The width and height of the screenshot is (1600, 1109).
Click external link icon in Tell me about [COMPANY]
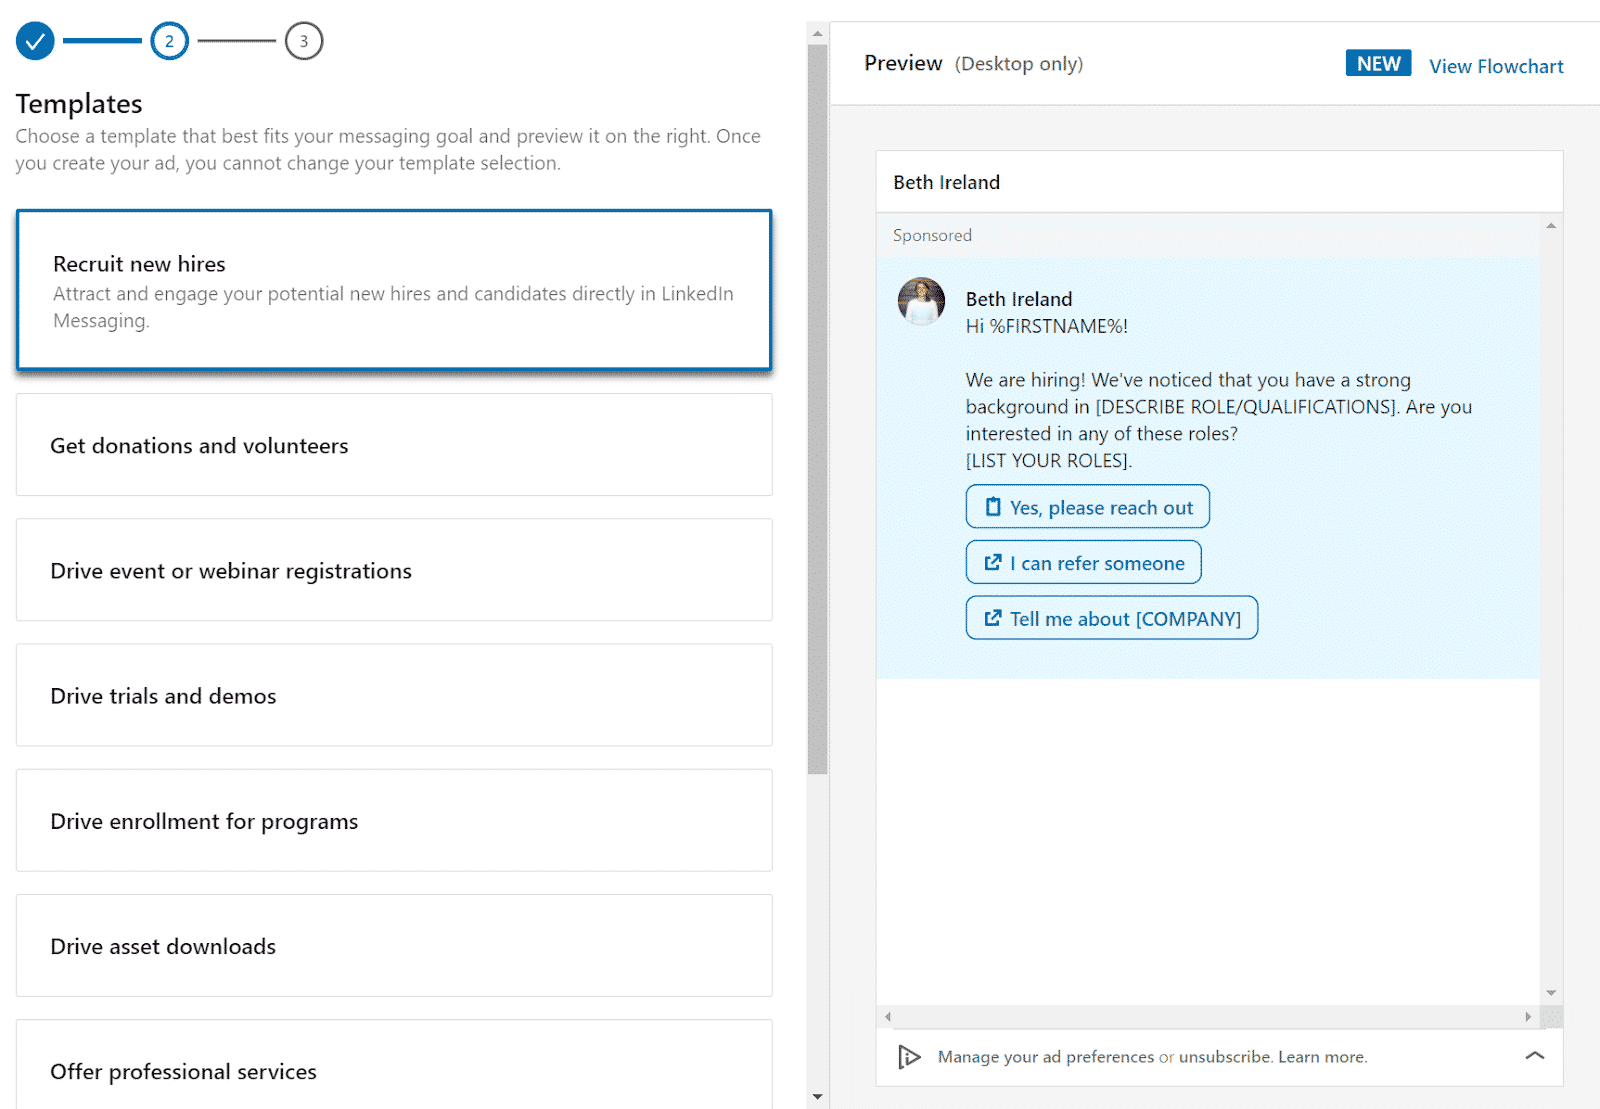pyautogui.click(x=993, y=618)
